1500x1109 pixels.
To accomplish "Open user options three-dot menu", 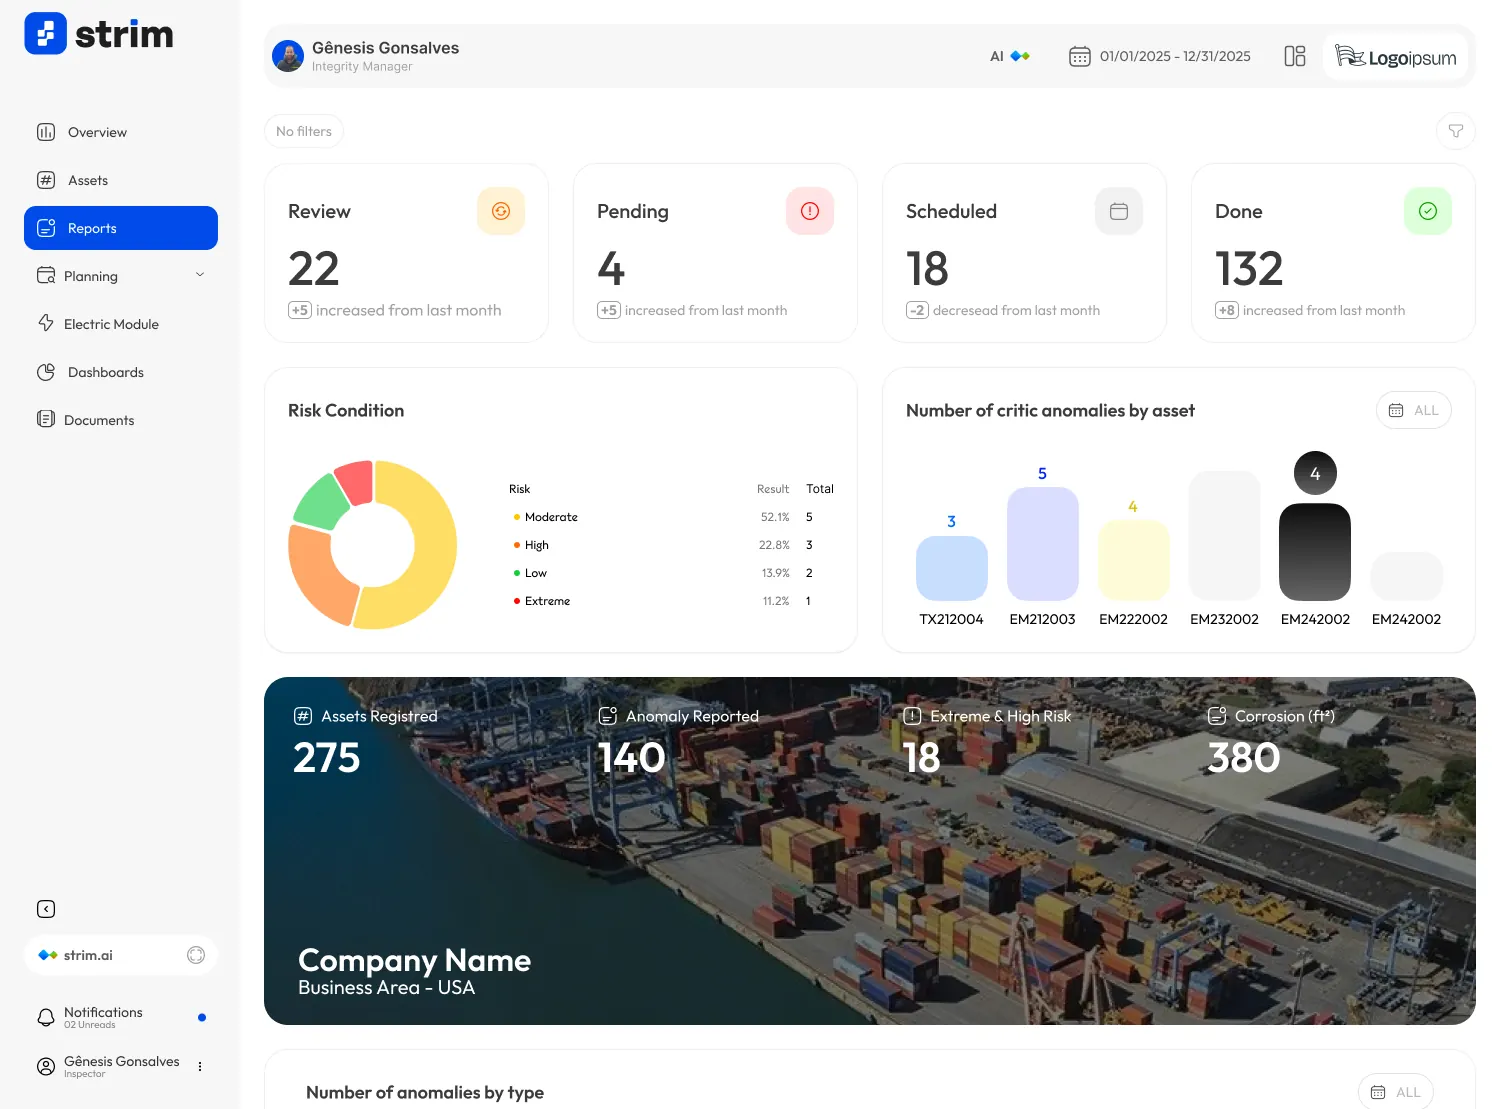I will click(200, 1066).
